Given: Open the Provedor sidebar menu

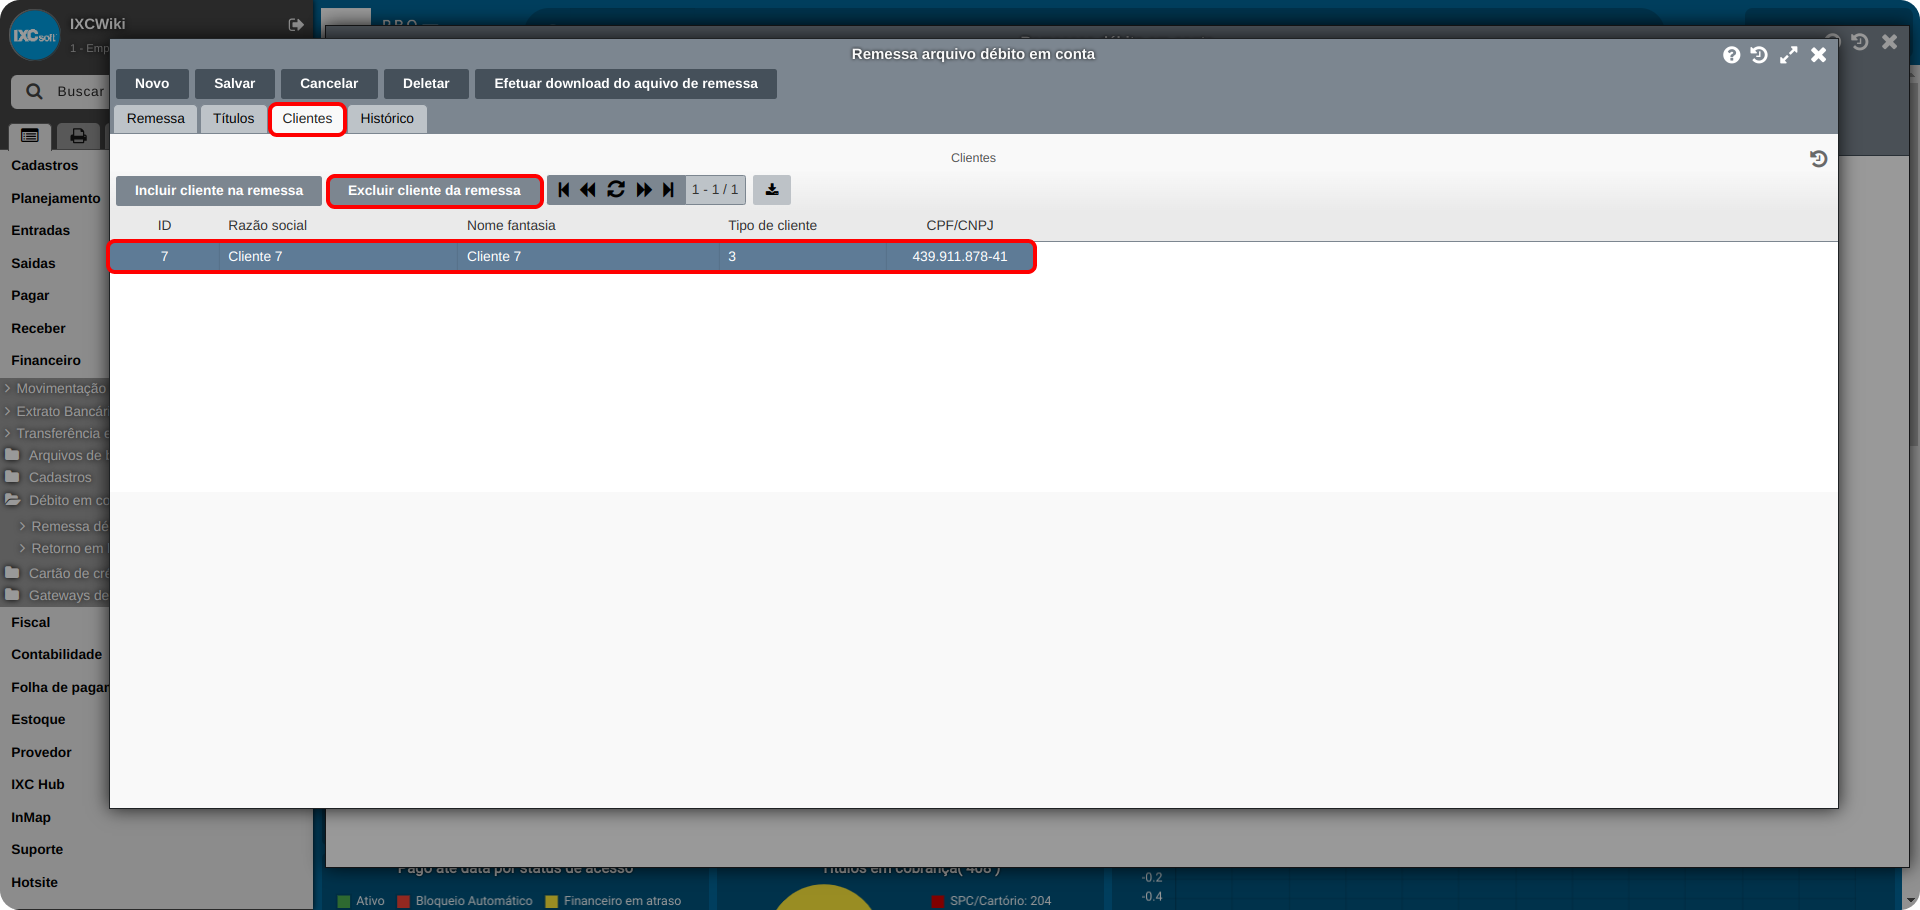Looking at the screenshot, I should (41, 753).
